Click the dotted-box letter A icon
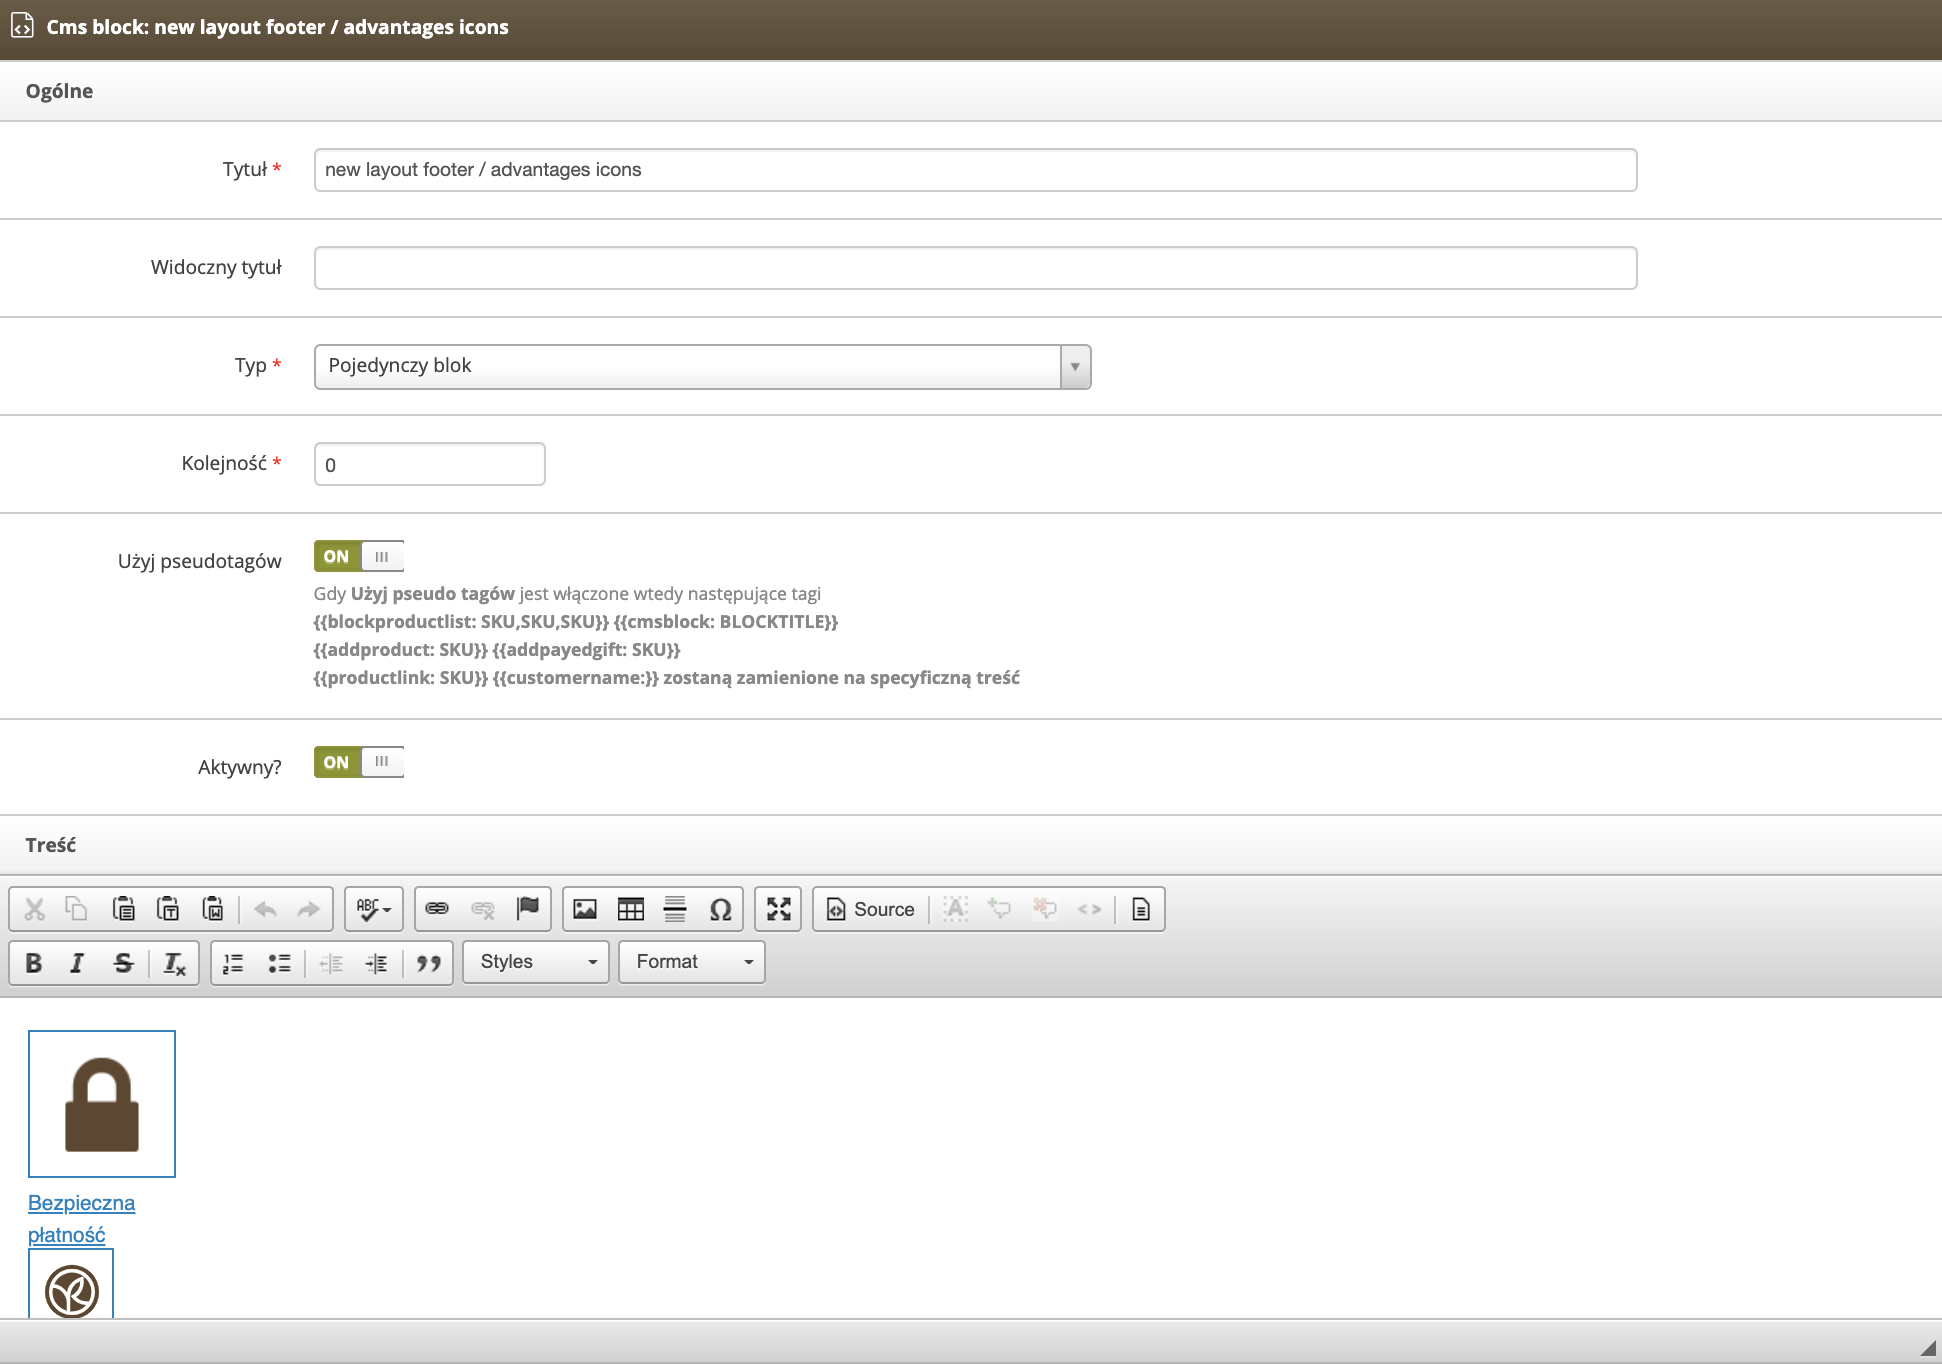 (956, 909)
